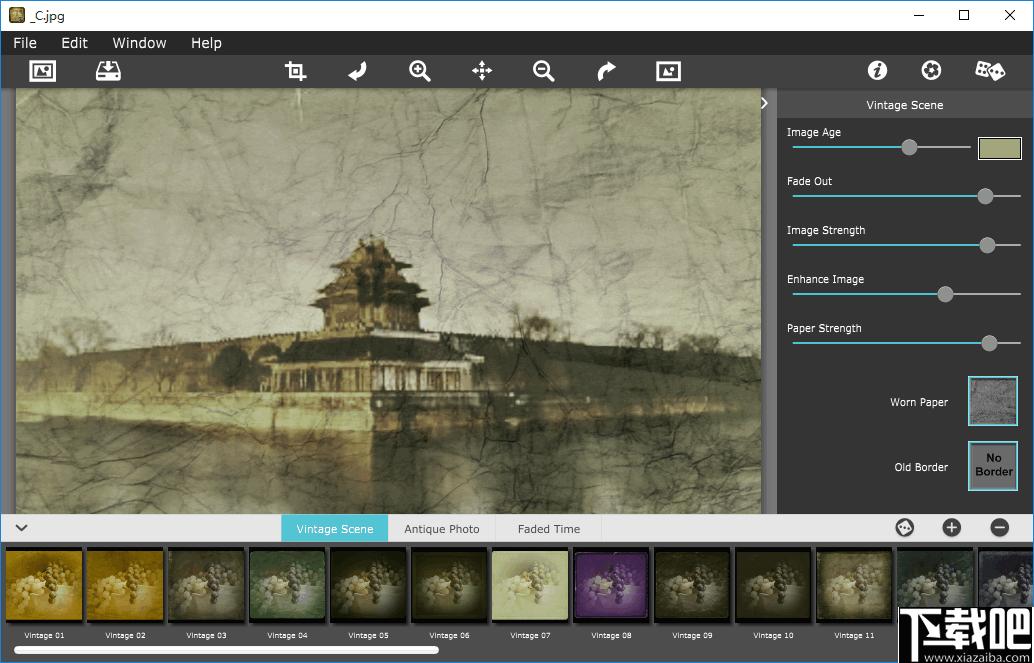Remove preset with the minus circle icon

(x=1000, y=528)
